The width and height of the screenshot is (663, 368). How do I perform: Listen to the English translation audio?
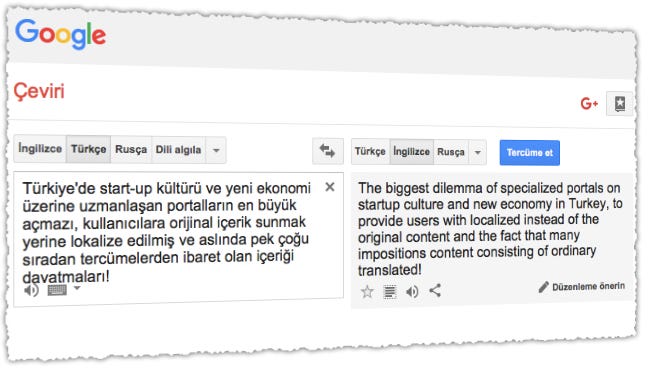[413, 292]
